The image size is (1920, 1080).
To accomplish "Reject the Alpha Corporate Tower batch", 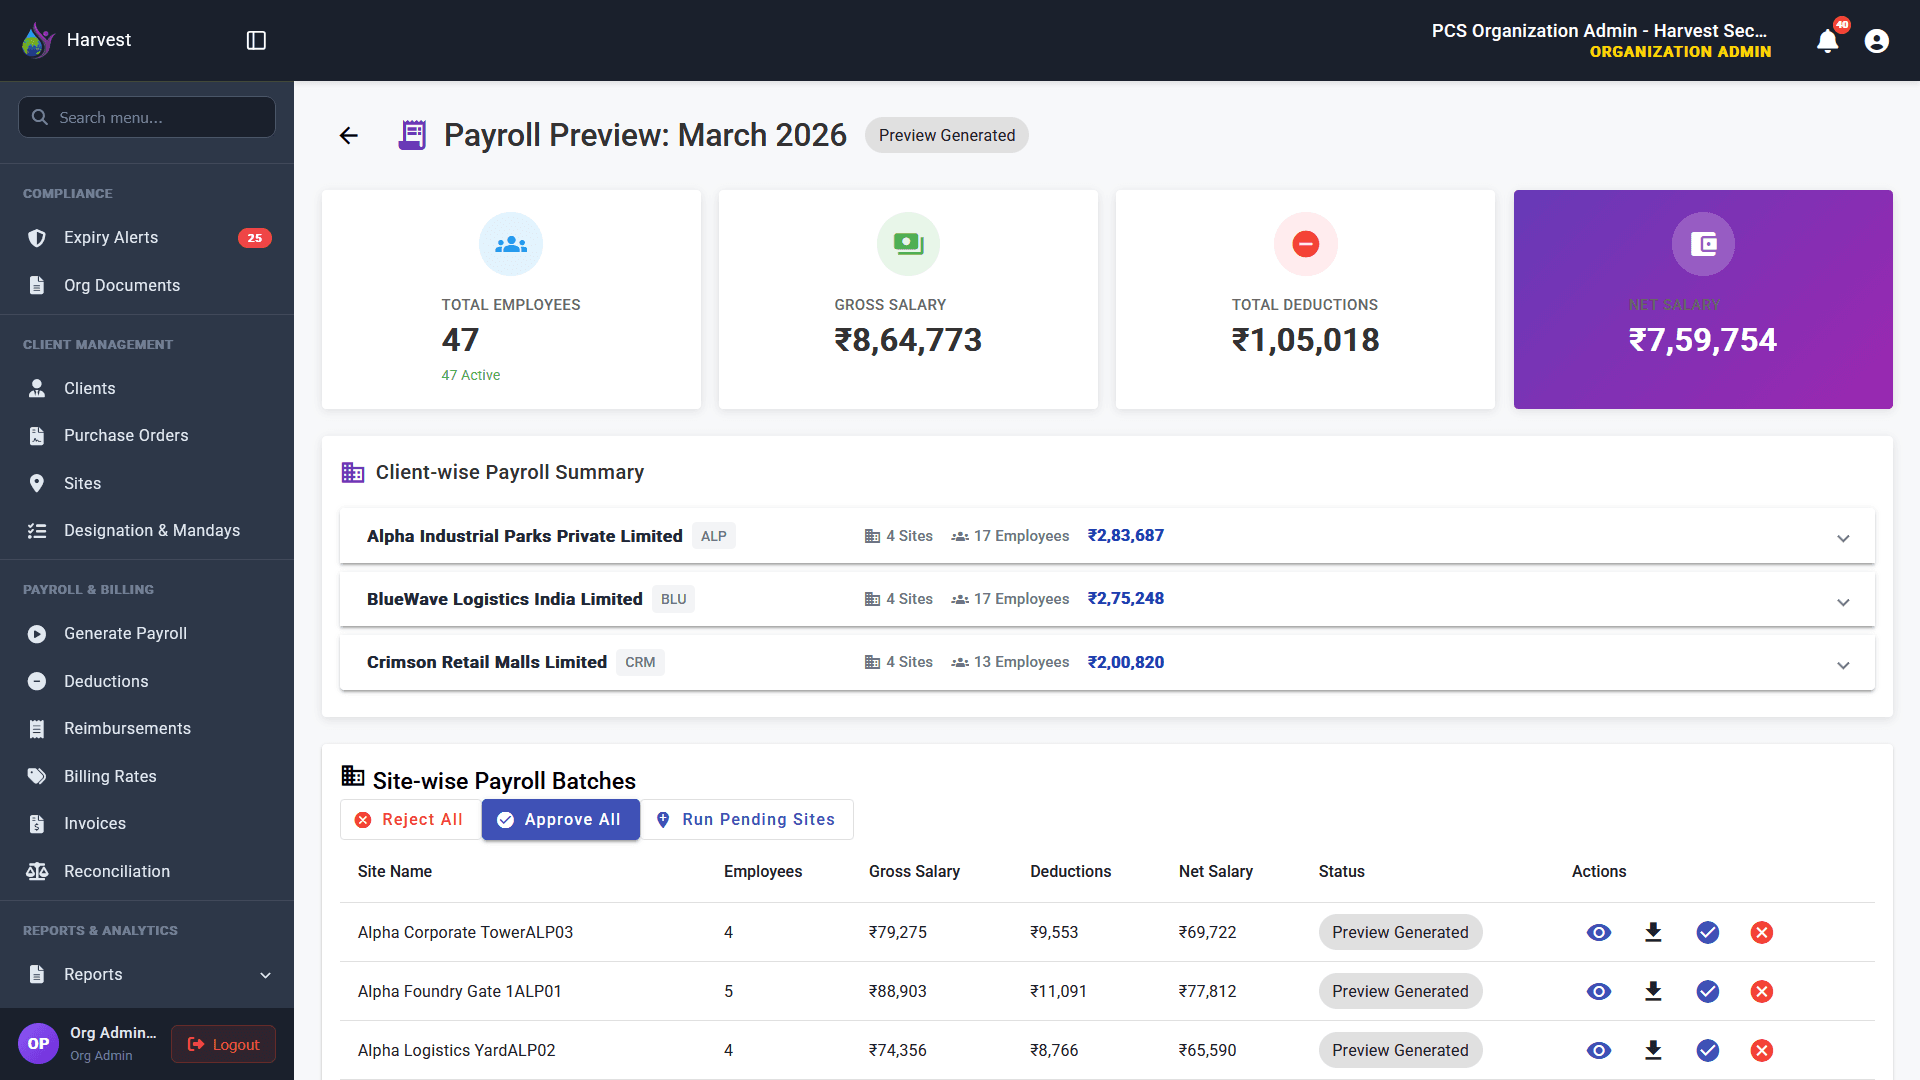I will (x=1762, y=932).
